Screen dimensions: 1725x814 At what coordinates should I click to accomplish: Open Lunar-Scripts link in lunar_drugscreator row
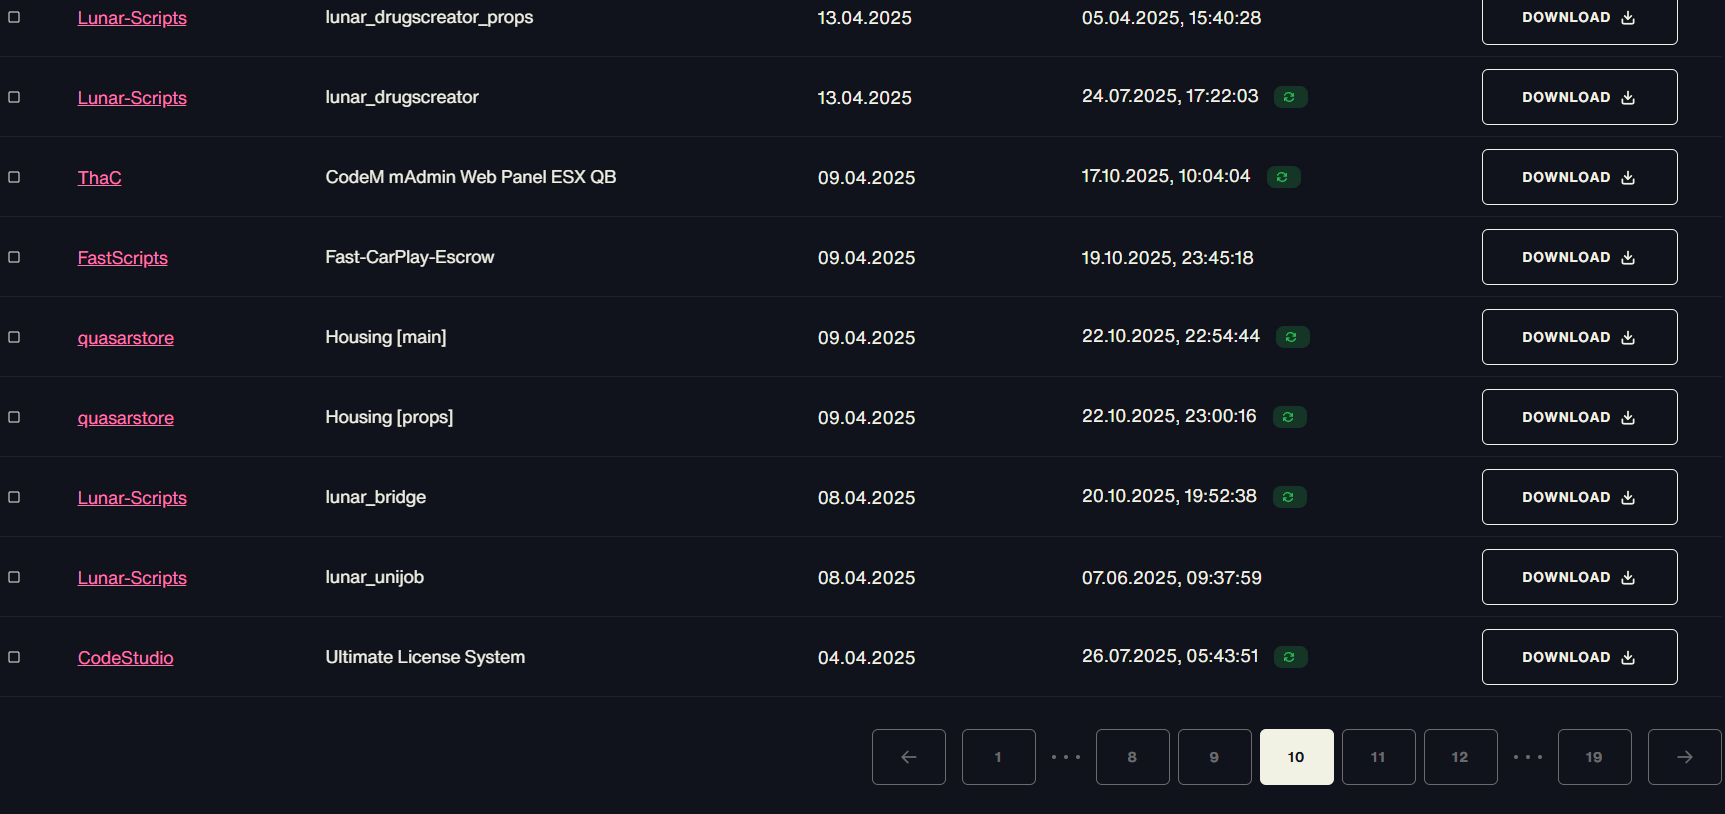tap(132, 98)
